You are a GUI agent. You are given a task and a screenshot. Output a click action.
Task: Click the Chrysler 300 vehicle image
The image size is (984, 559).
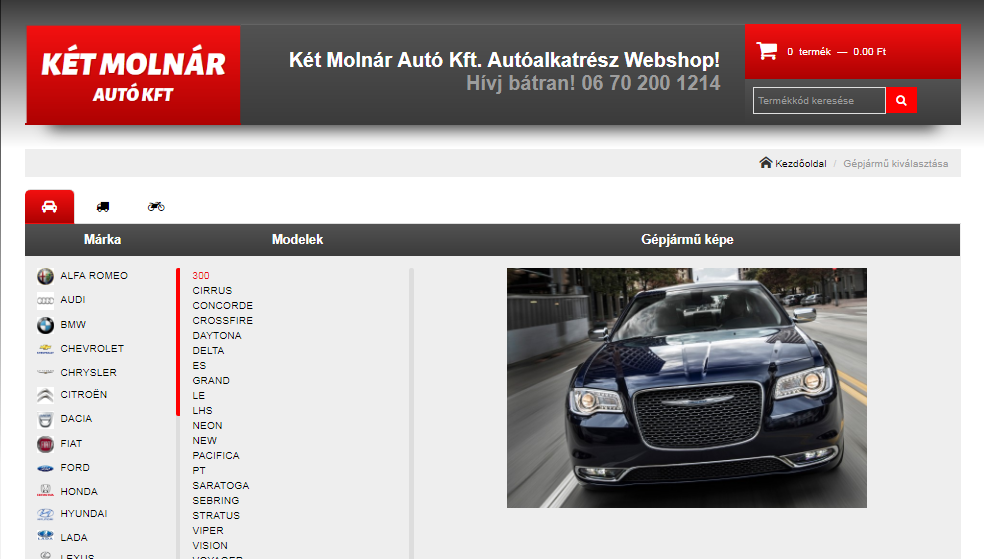[687, 388]
